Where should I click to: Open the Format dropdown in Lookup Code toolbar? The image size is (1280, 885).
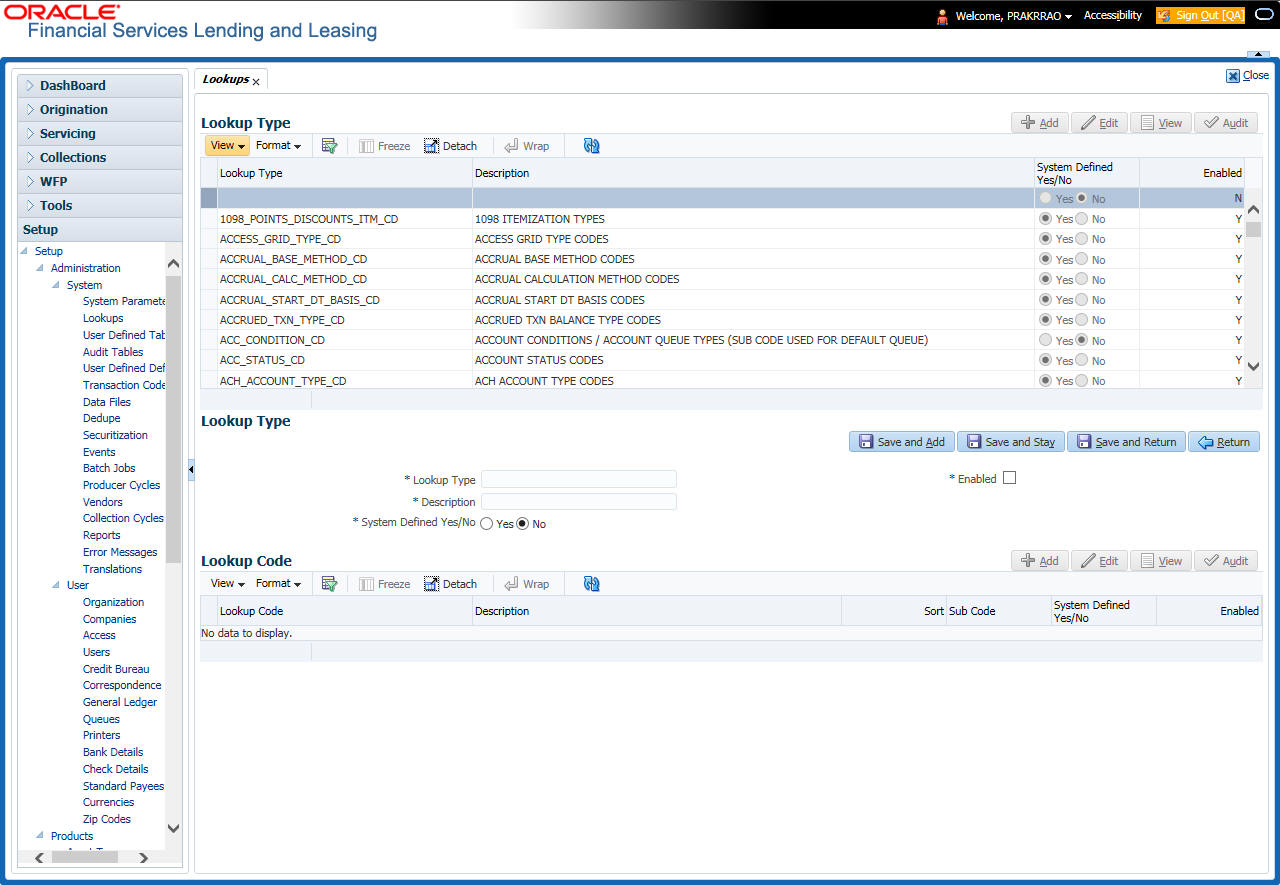pos(278,584)
